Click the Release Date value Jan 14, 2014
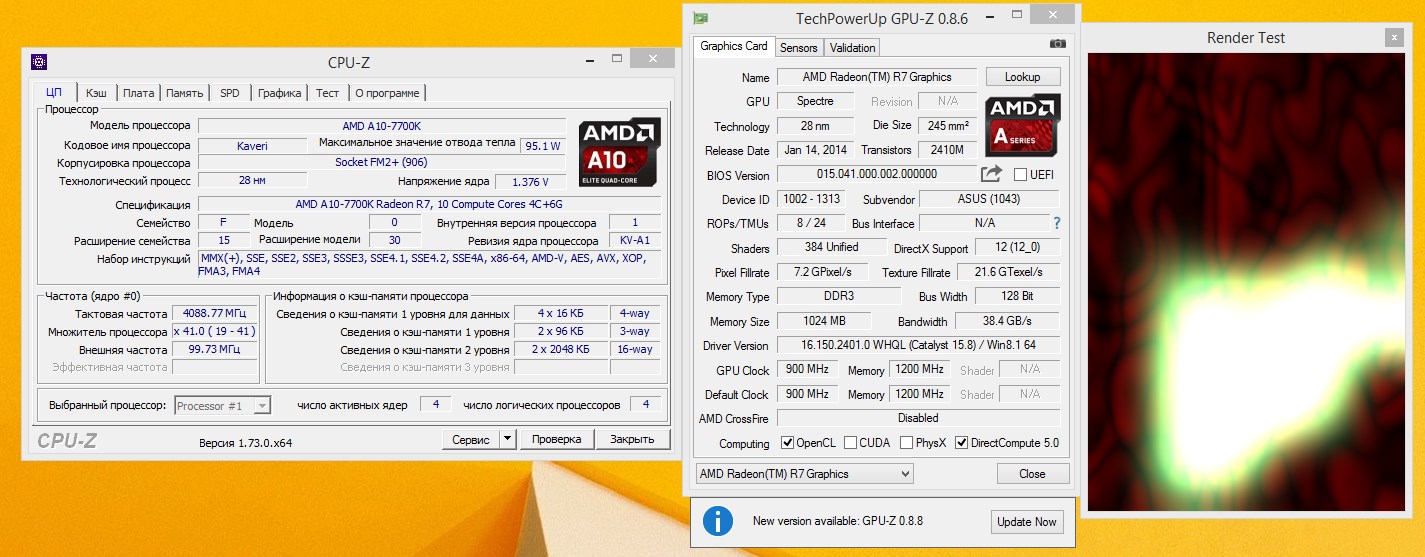The height and width of the screenshot is (557, 1425). pos(816,150)
